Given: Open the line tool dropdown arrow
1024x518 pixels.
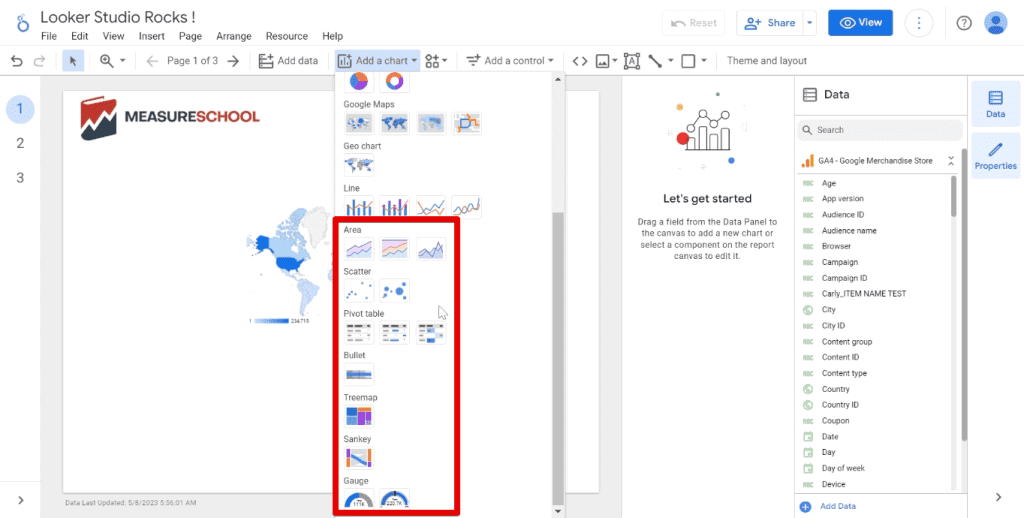Looking at the screenshot, I should tap(671, 61).
